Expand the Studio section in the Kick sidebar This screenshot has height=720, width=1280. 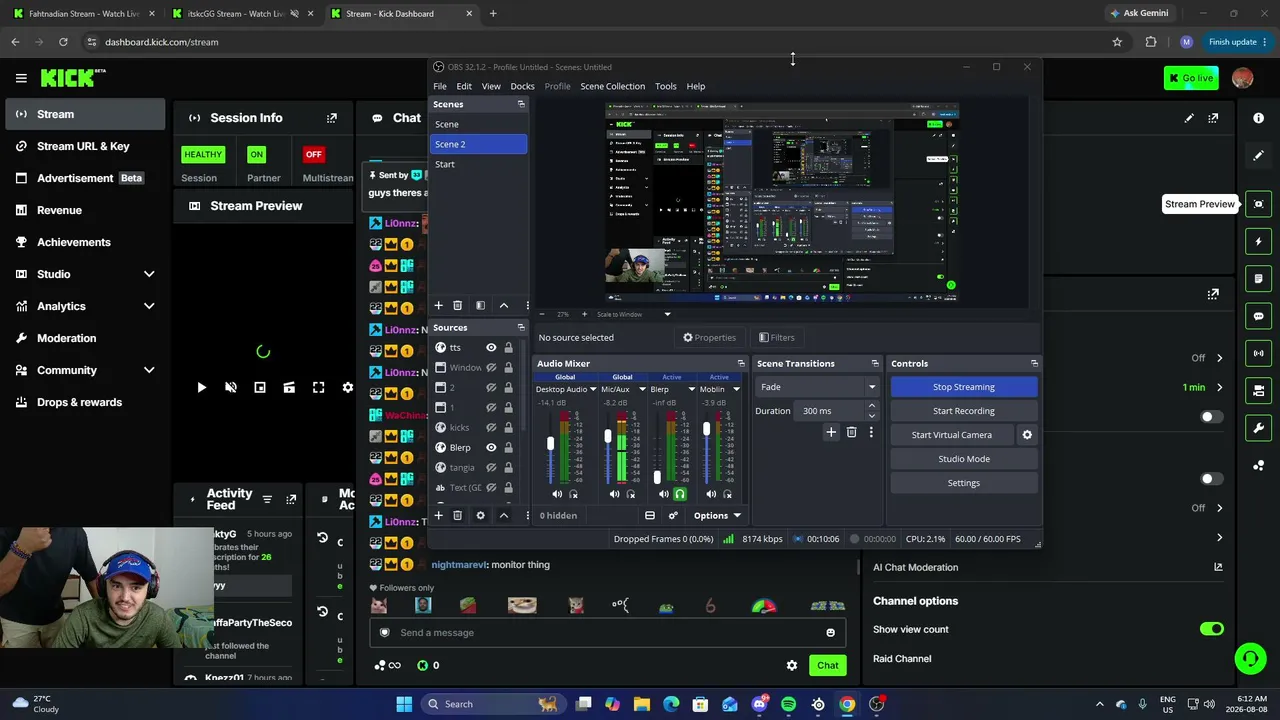point(149,274)
